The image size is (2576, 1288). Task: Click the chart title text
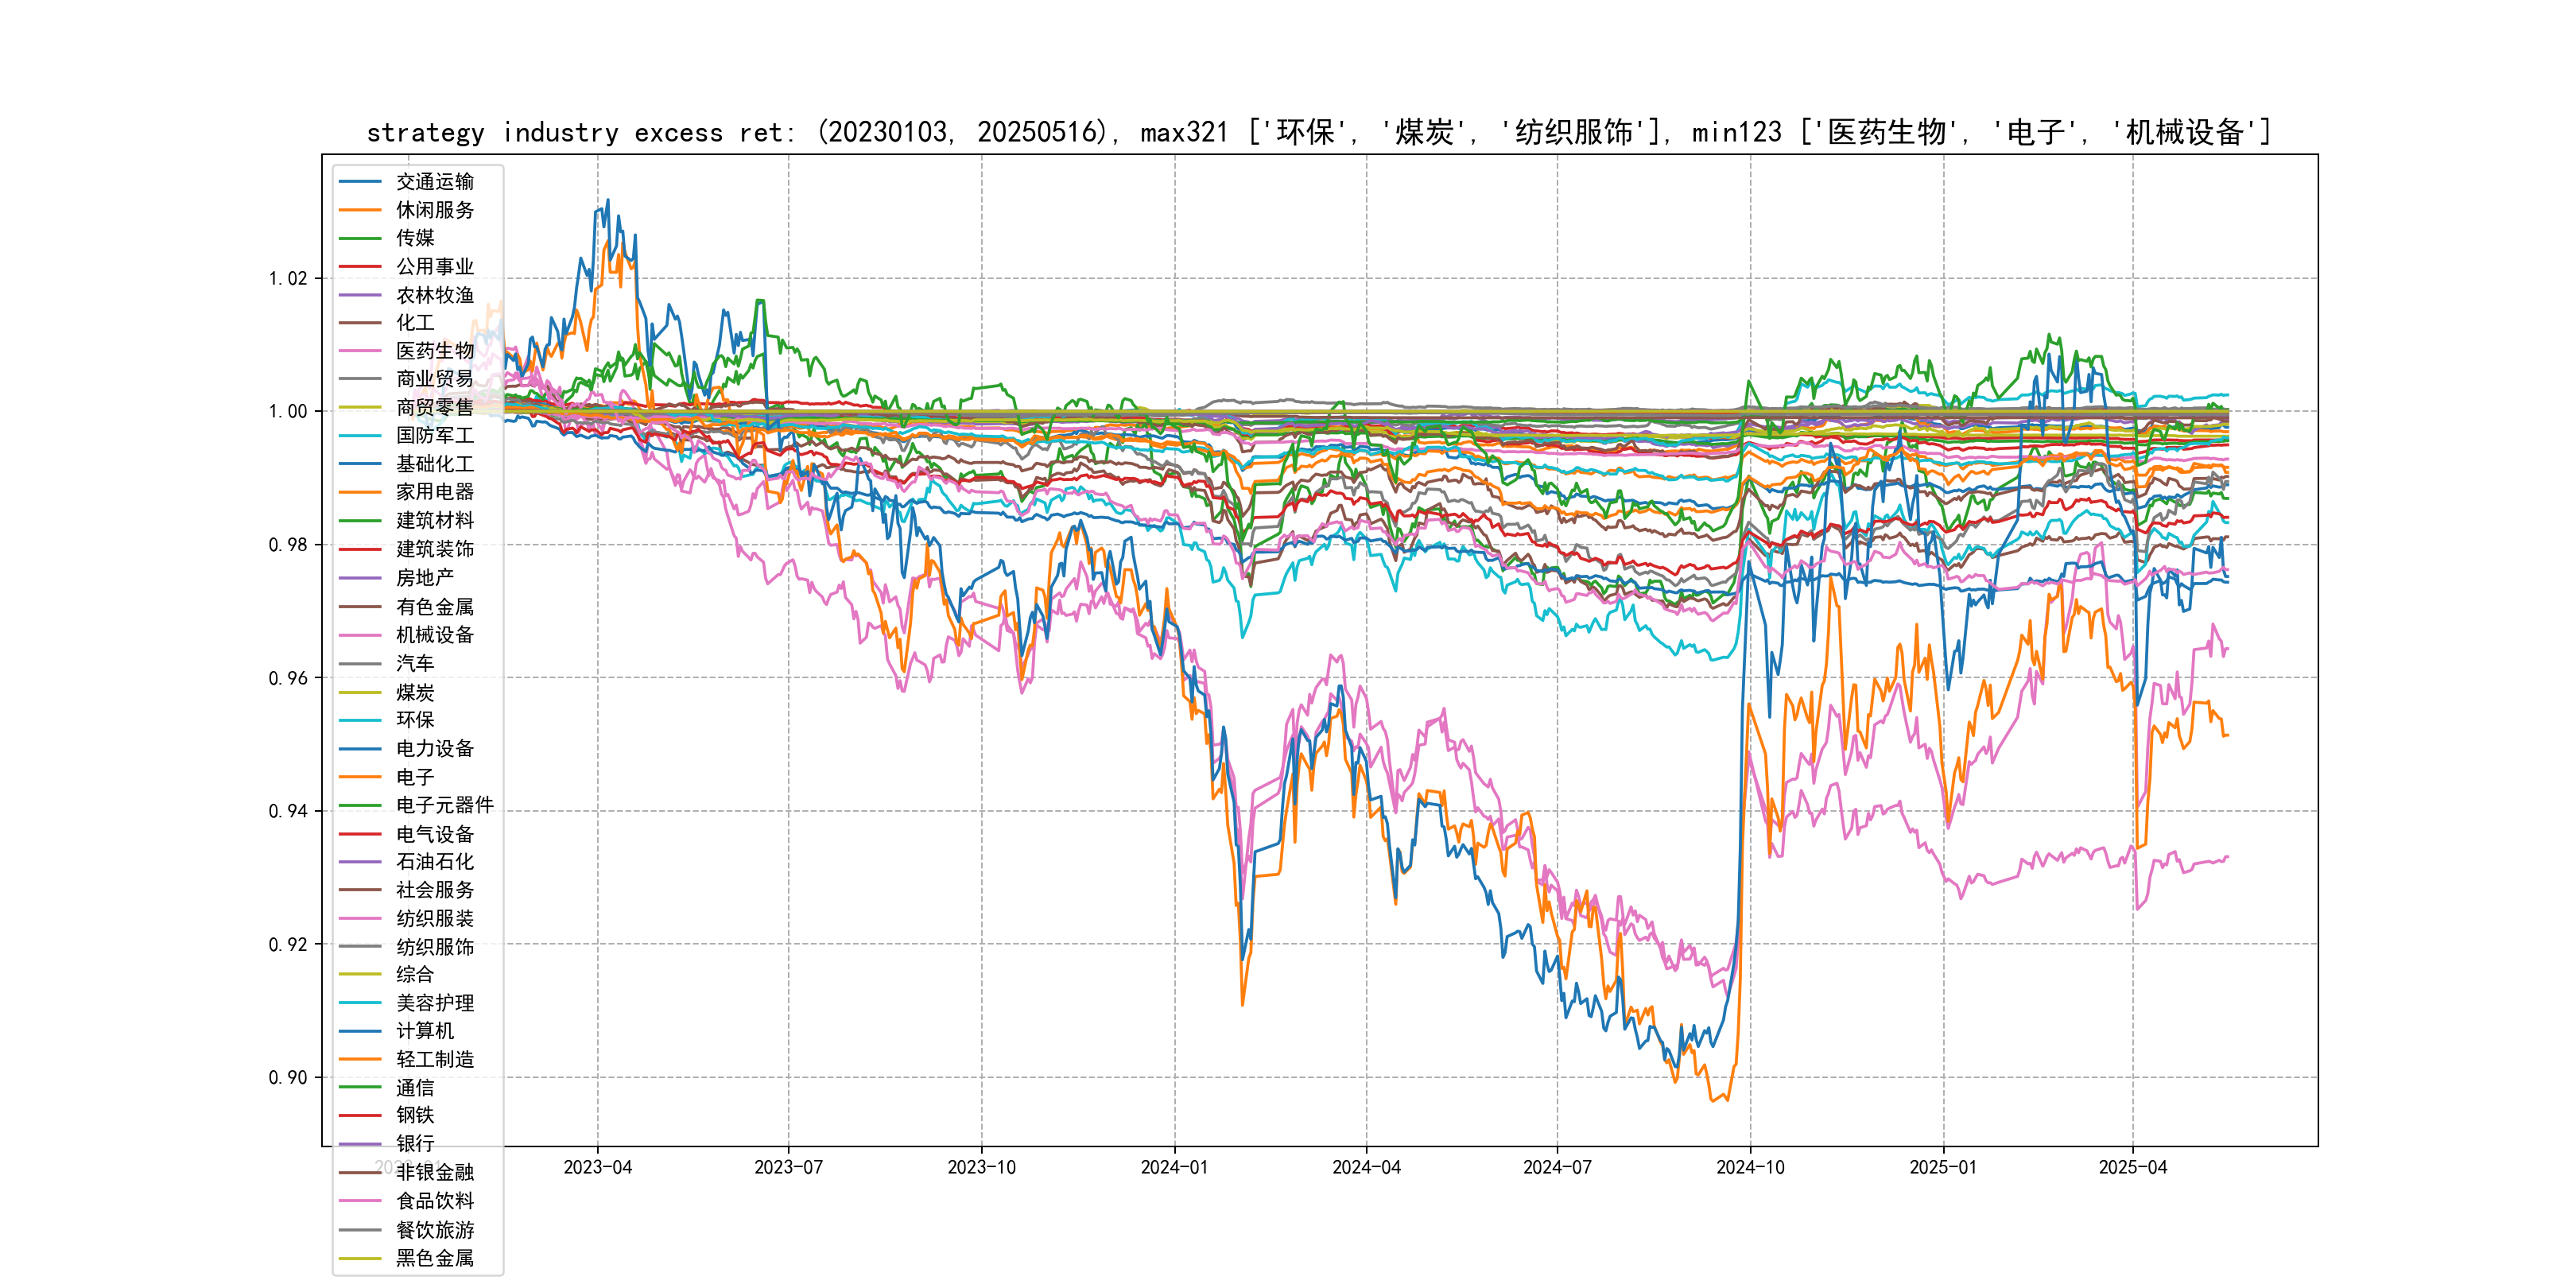pos(1318,132)
